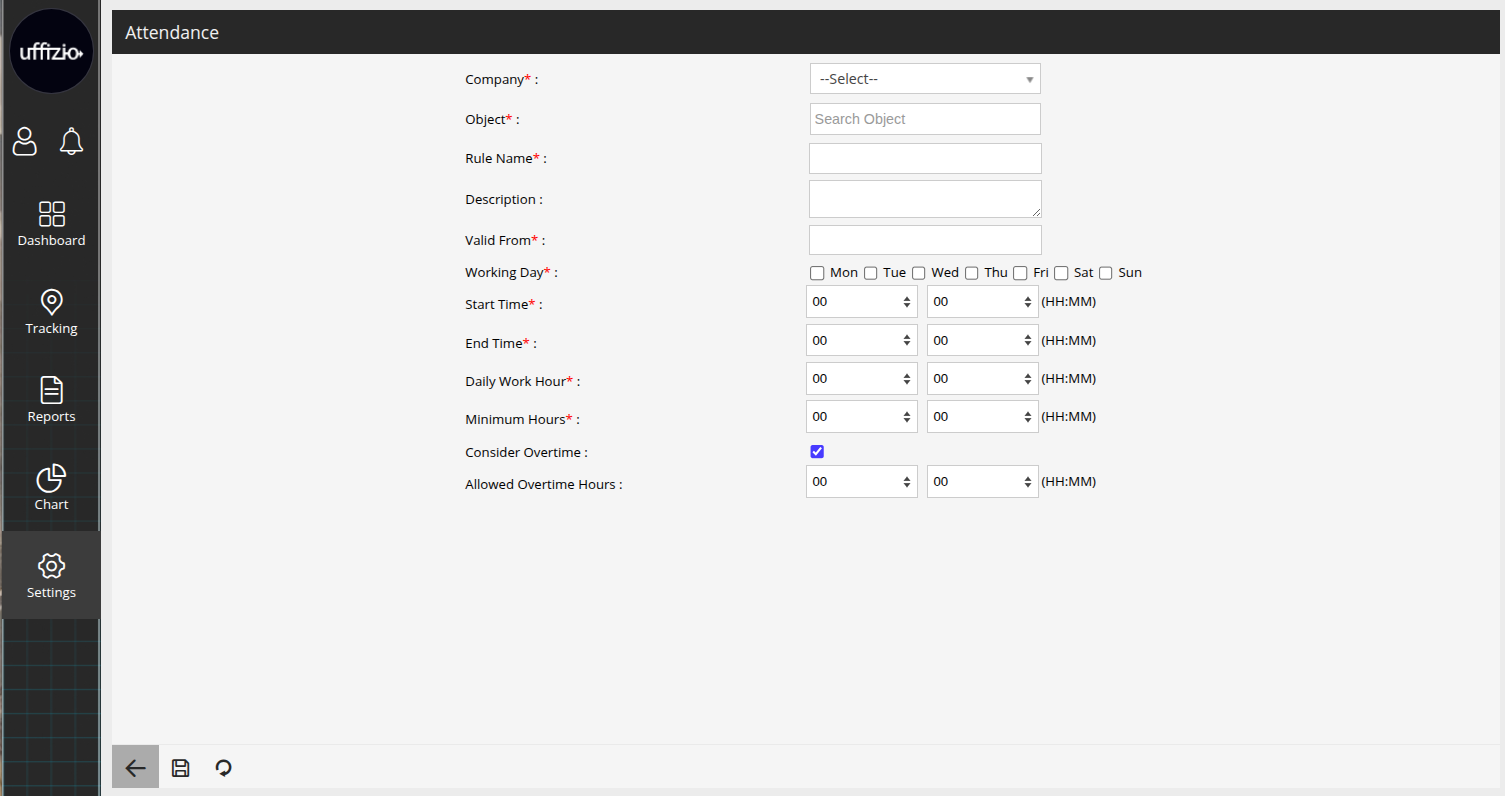This screenshot has width=1505, height=796.
Task: Open the user profile icon
Action: [24, 142]
